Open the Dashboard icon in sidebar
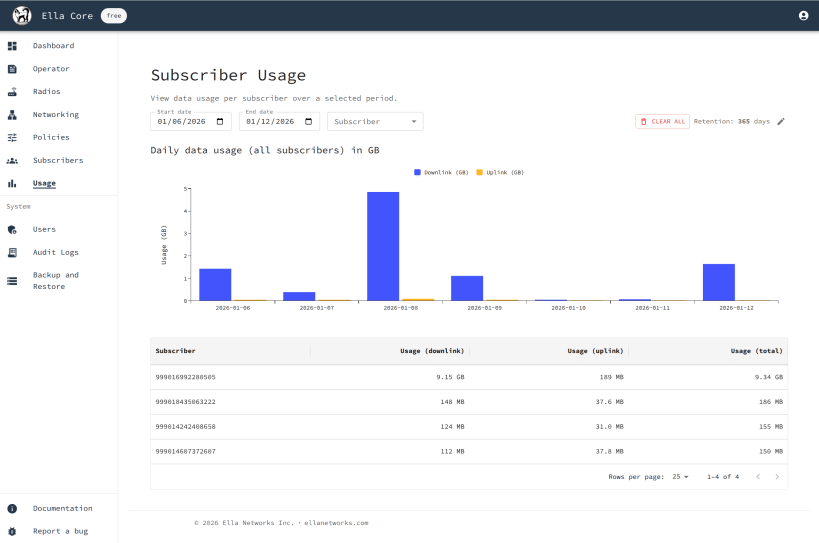 [13, 46]
